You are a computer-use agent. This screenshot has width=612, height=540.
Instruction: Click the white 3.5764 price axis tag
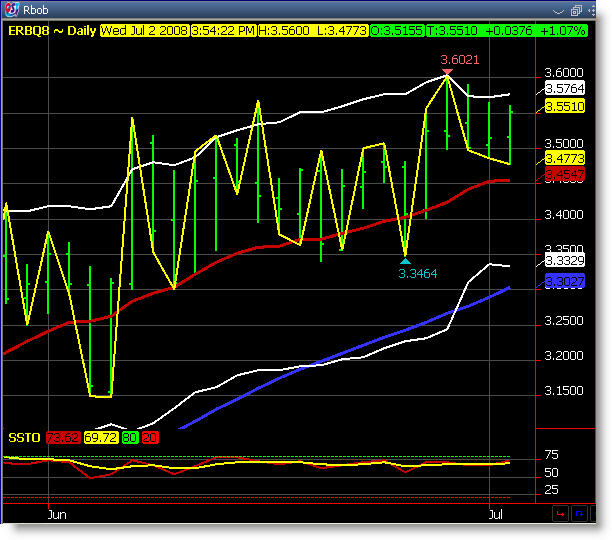[x=564, y=89]
